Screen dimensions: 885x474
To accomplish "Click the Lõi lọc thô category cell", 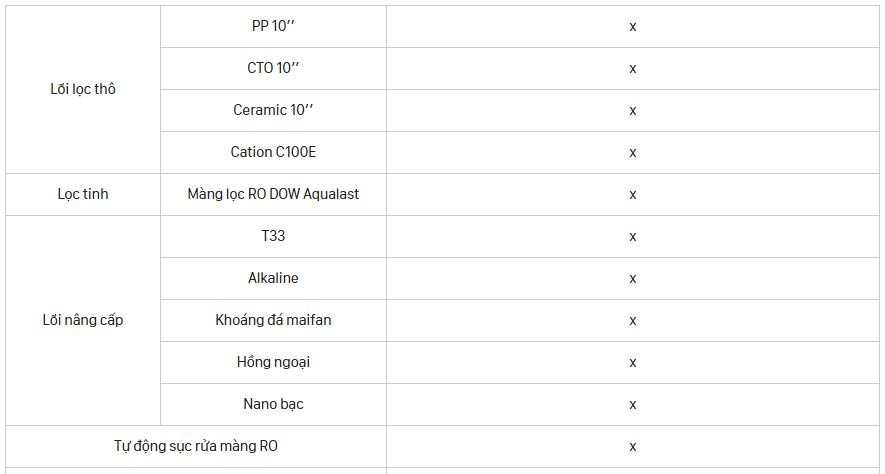I will click(83, 89).
